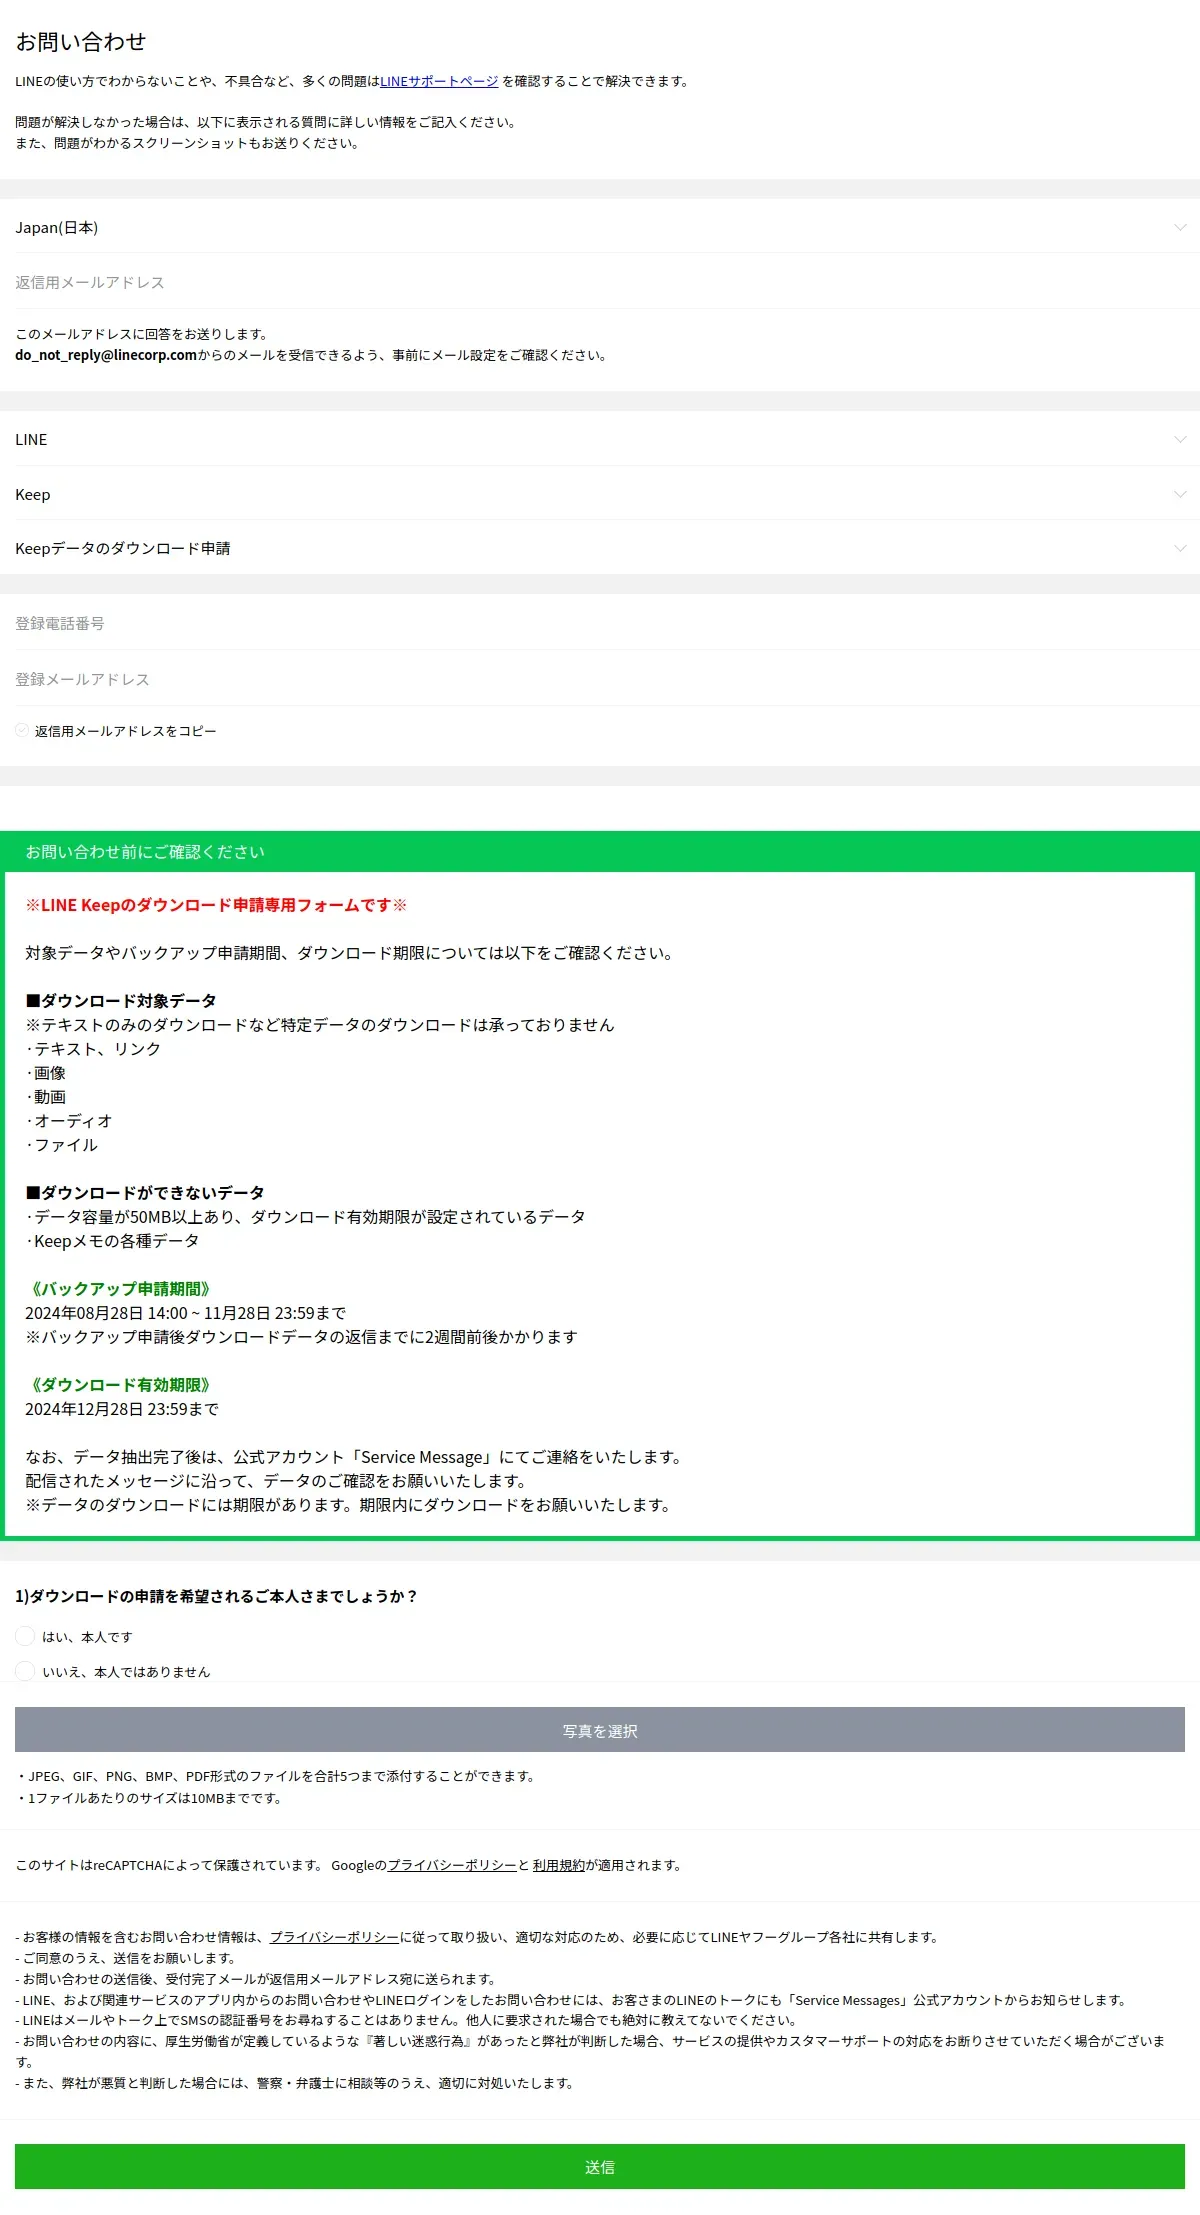Click the ・動画 list item
The width and height of the screenshot is (1200, 2215).
tap(46, 1097)
